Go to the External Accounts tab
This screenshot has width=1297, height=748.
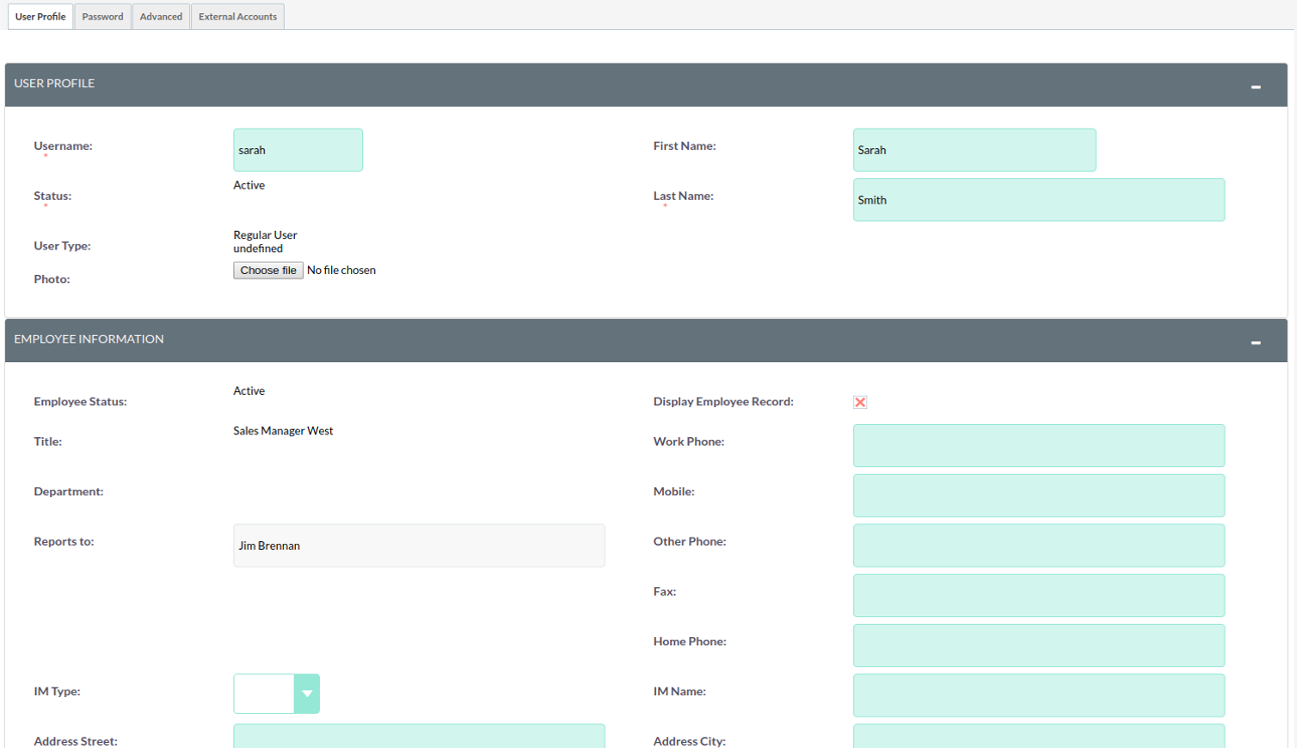pyautogui.click(x=238, y=17)
